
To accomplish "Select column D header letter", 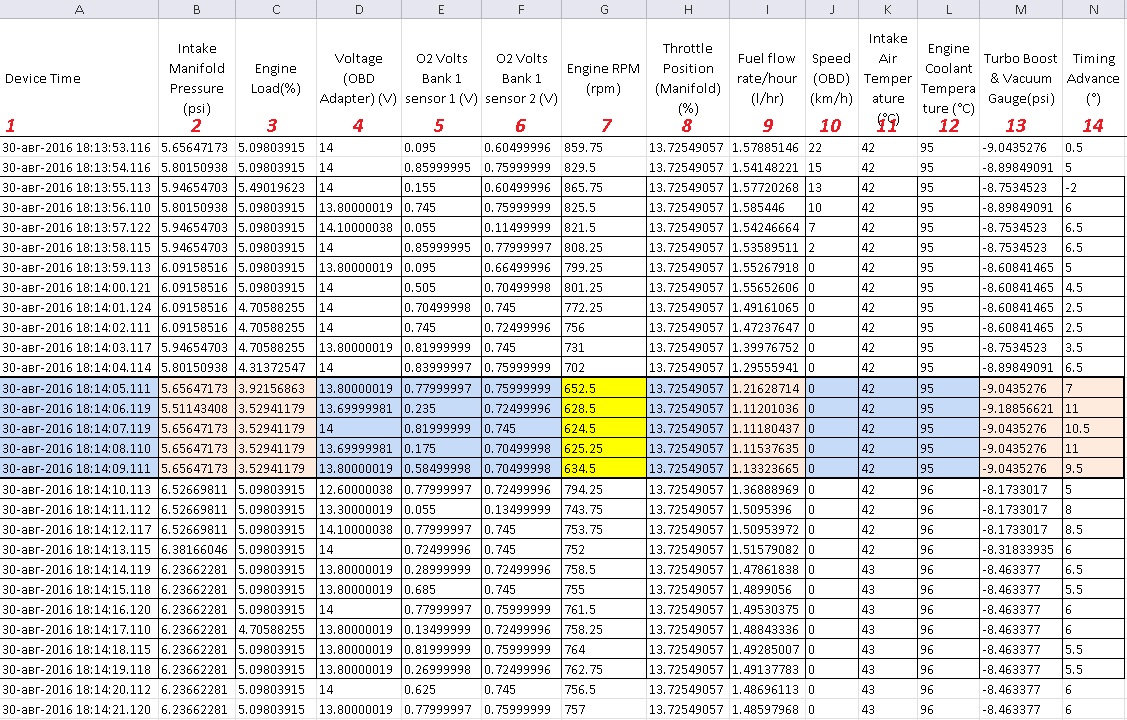I will (359, 9).
